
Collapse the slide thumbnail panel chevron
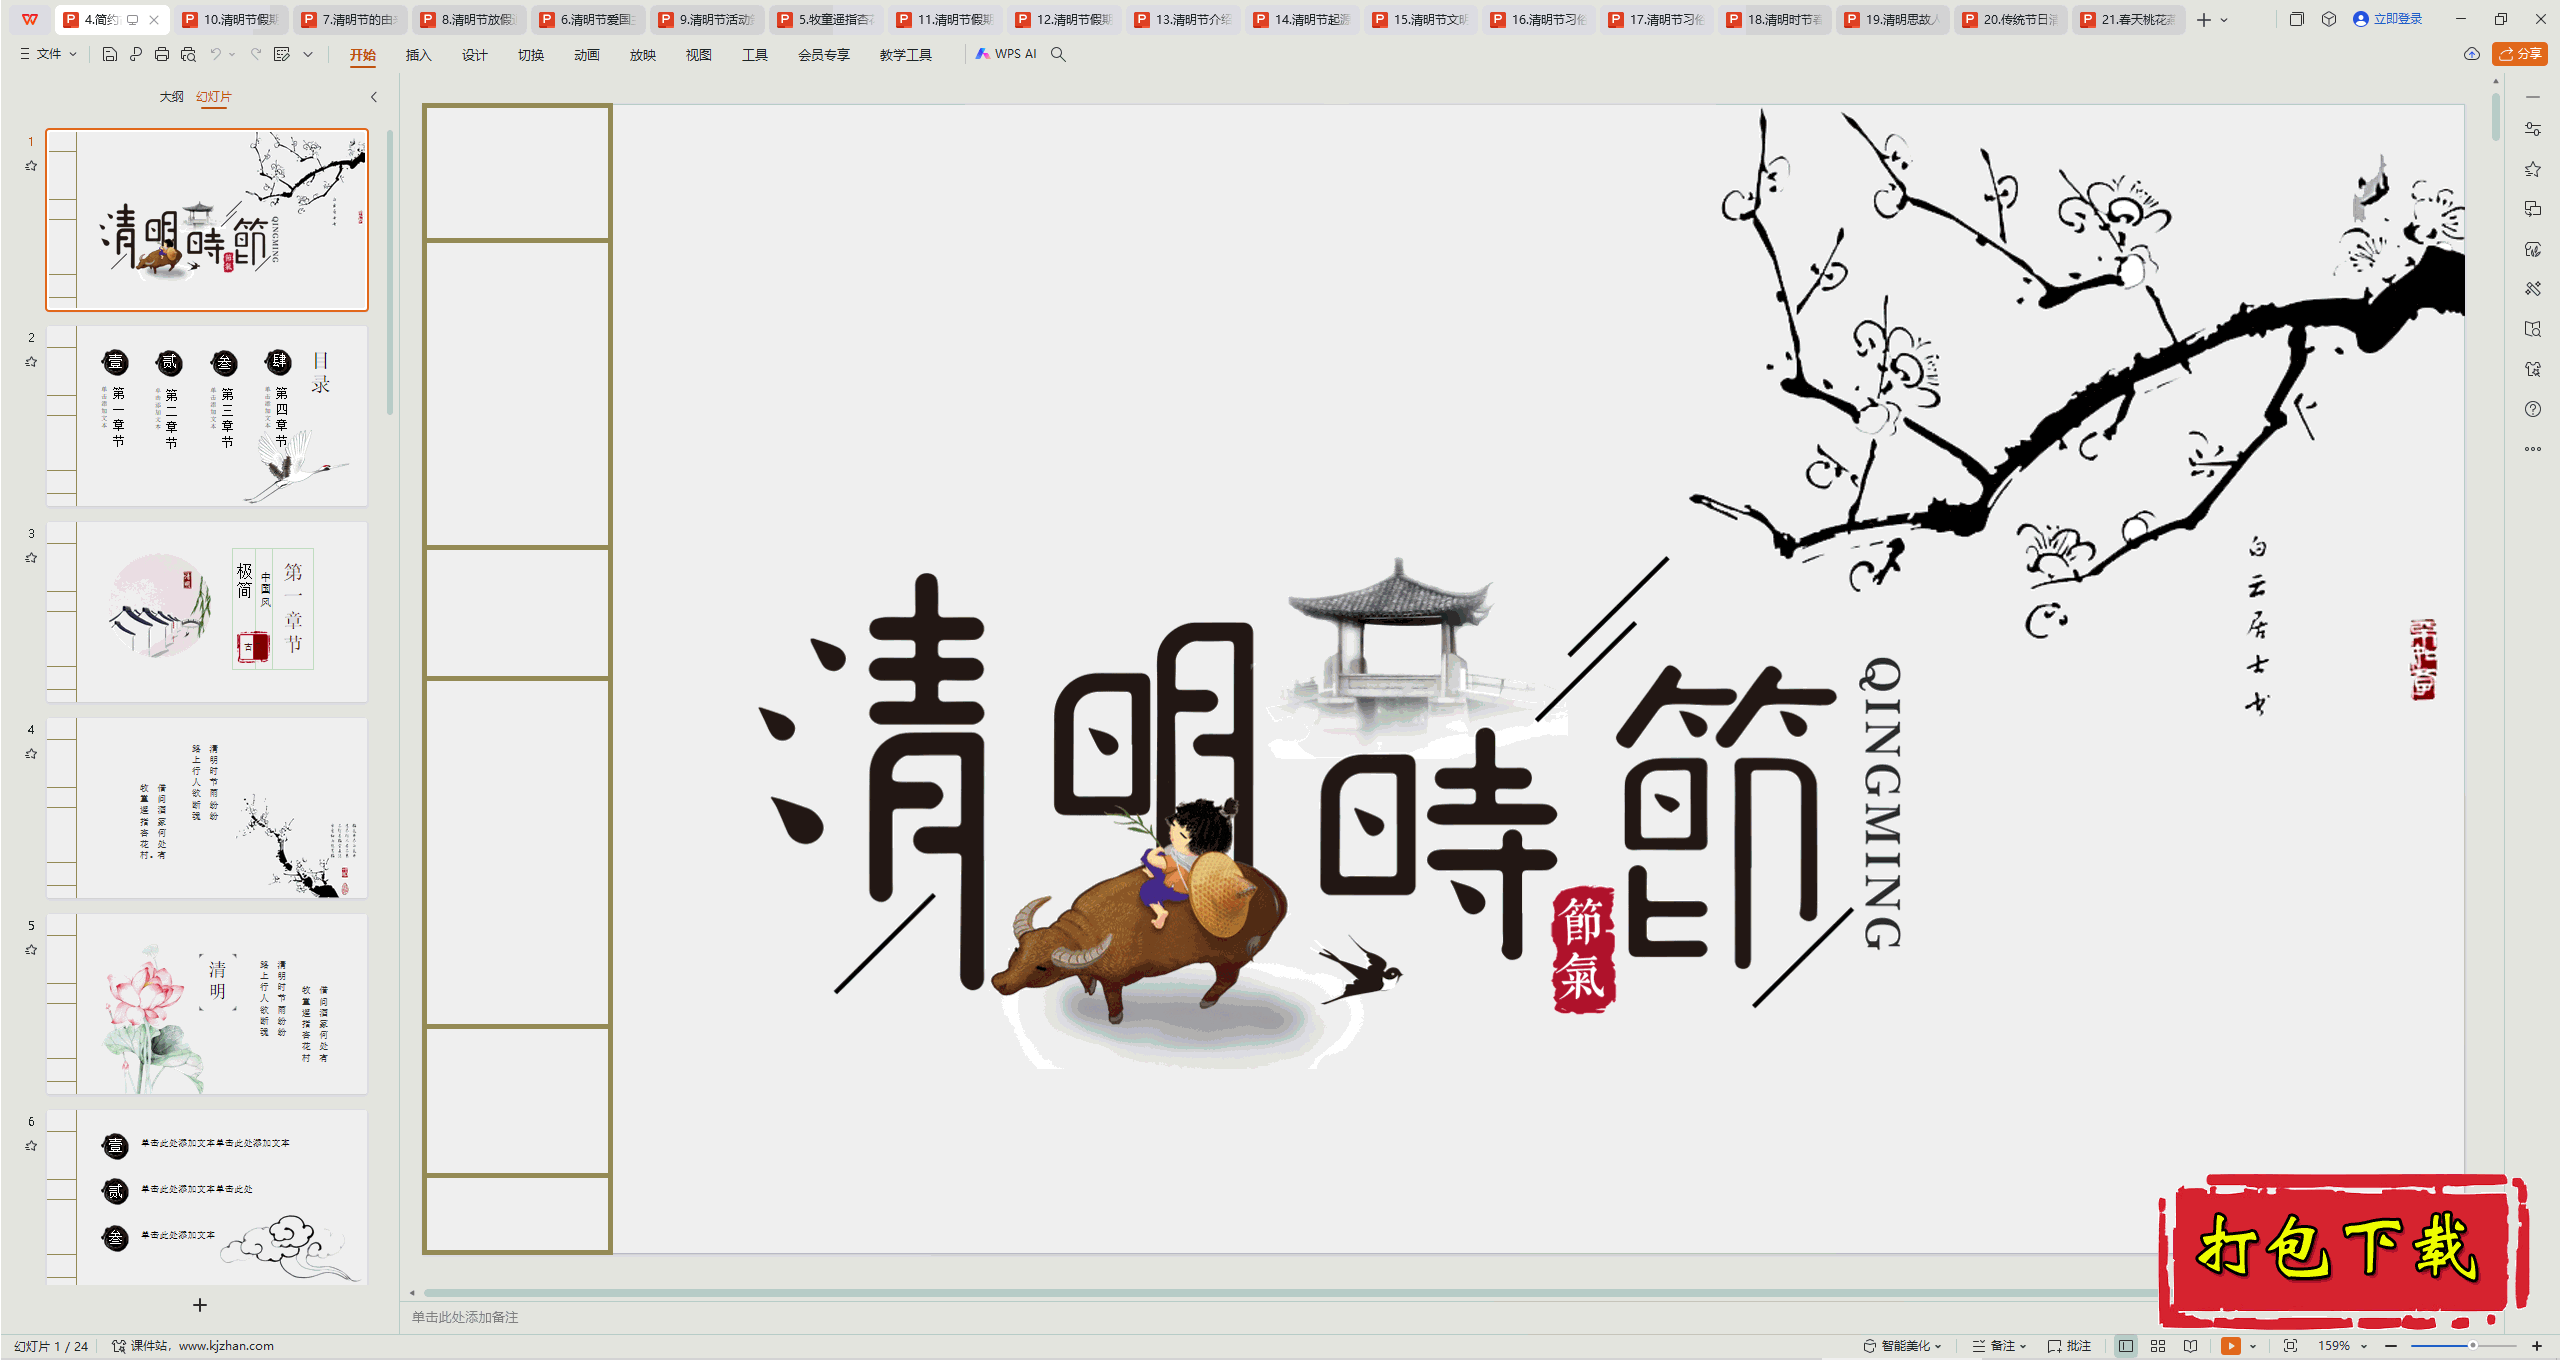[374, 97]
